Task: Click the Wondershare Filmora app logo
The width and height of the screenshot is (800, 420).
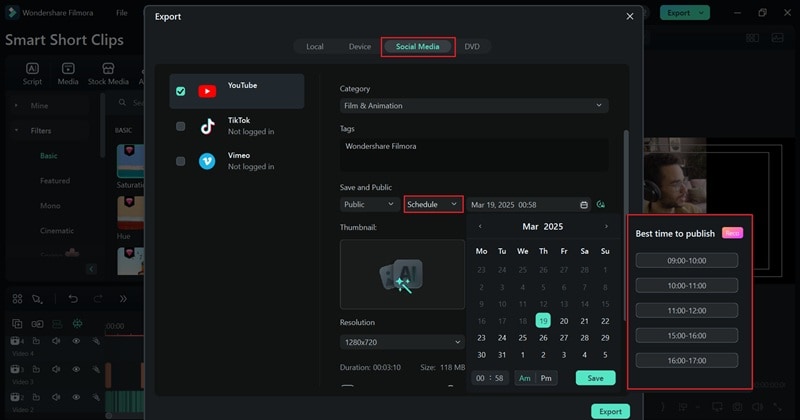Action: click(11, 13)
